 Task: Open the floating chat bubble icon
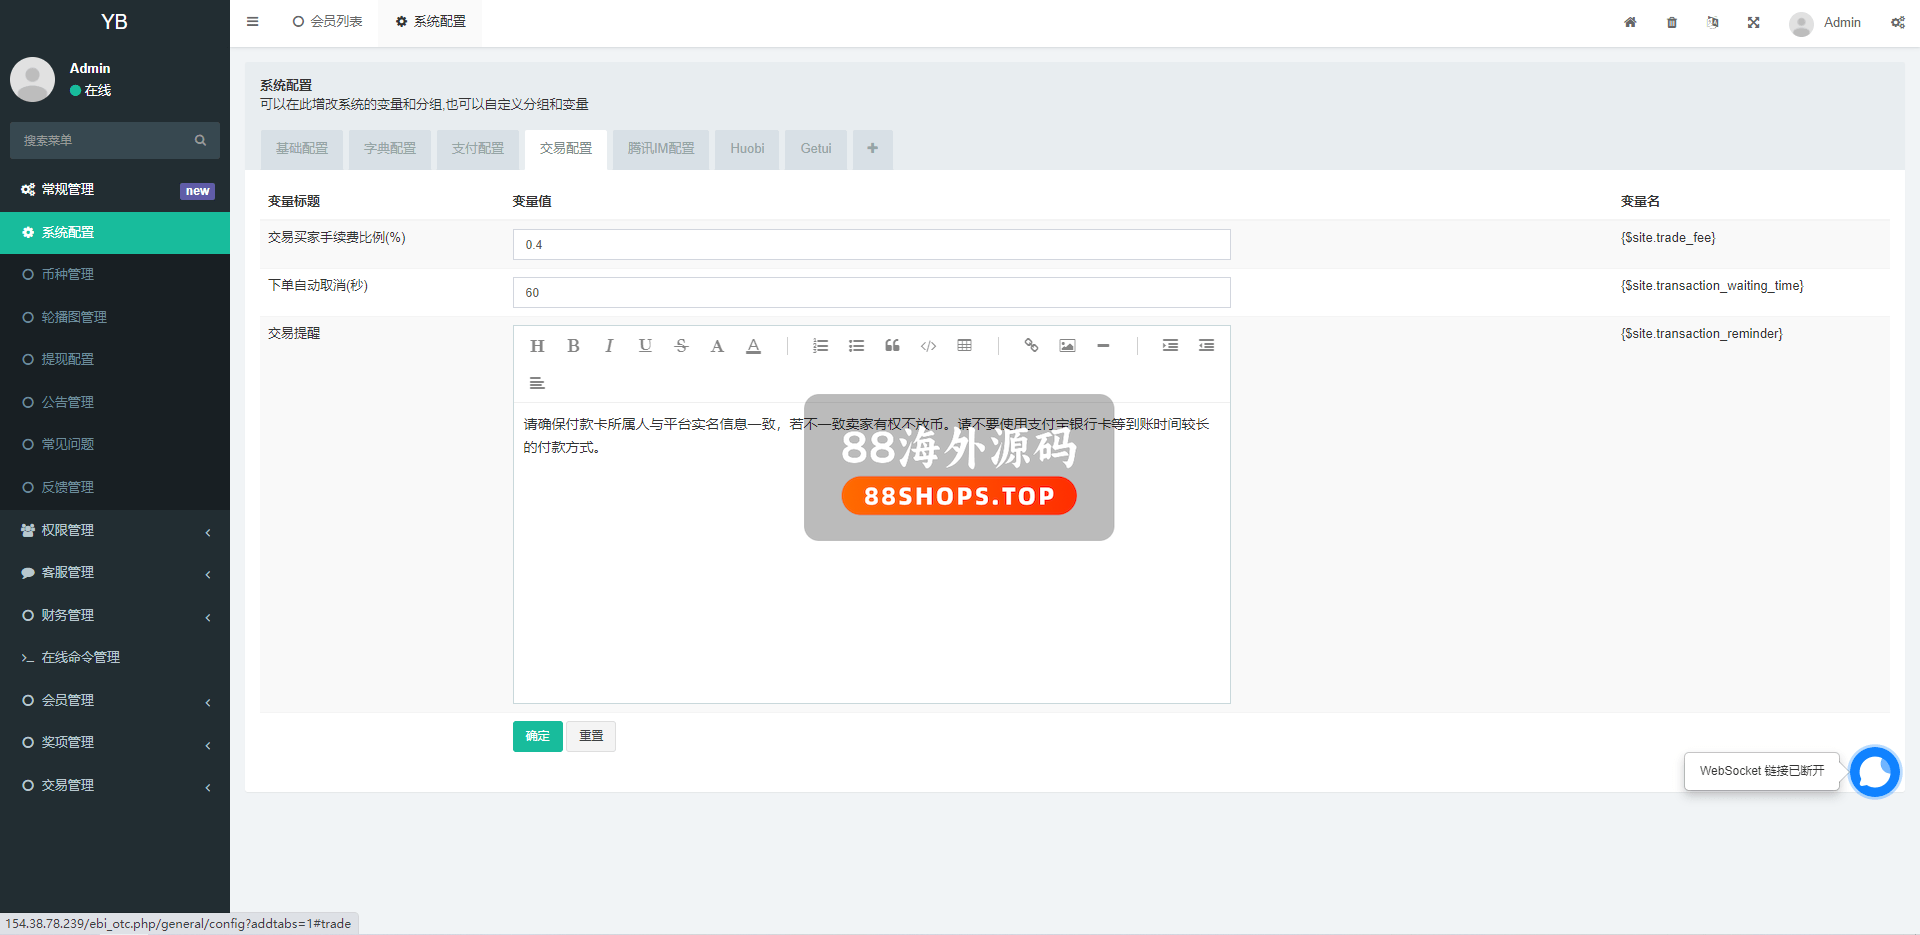click(x=1874, y=772)
